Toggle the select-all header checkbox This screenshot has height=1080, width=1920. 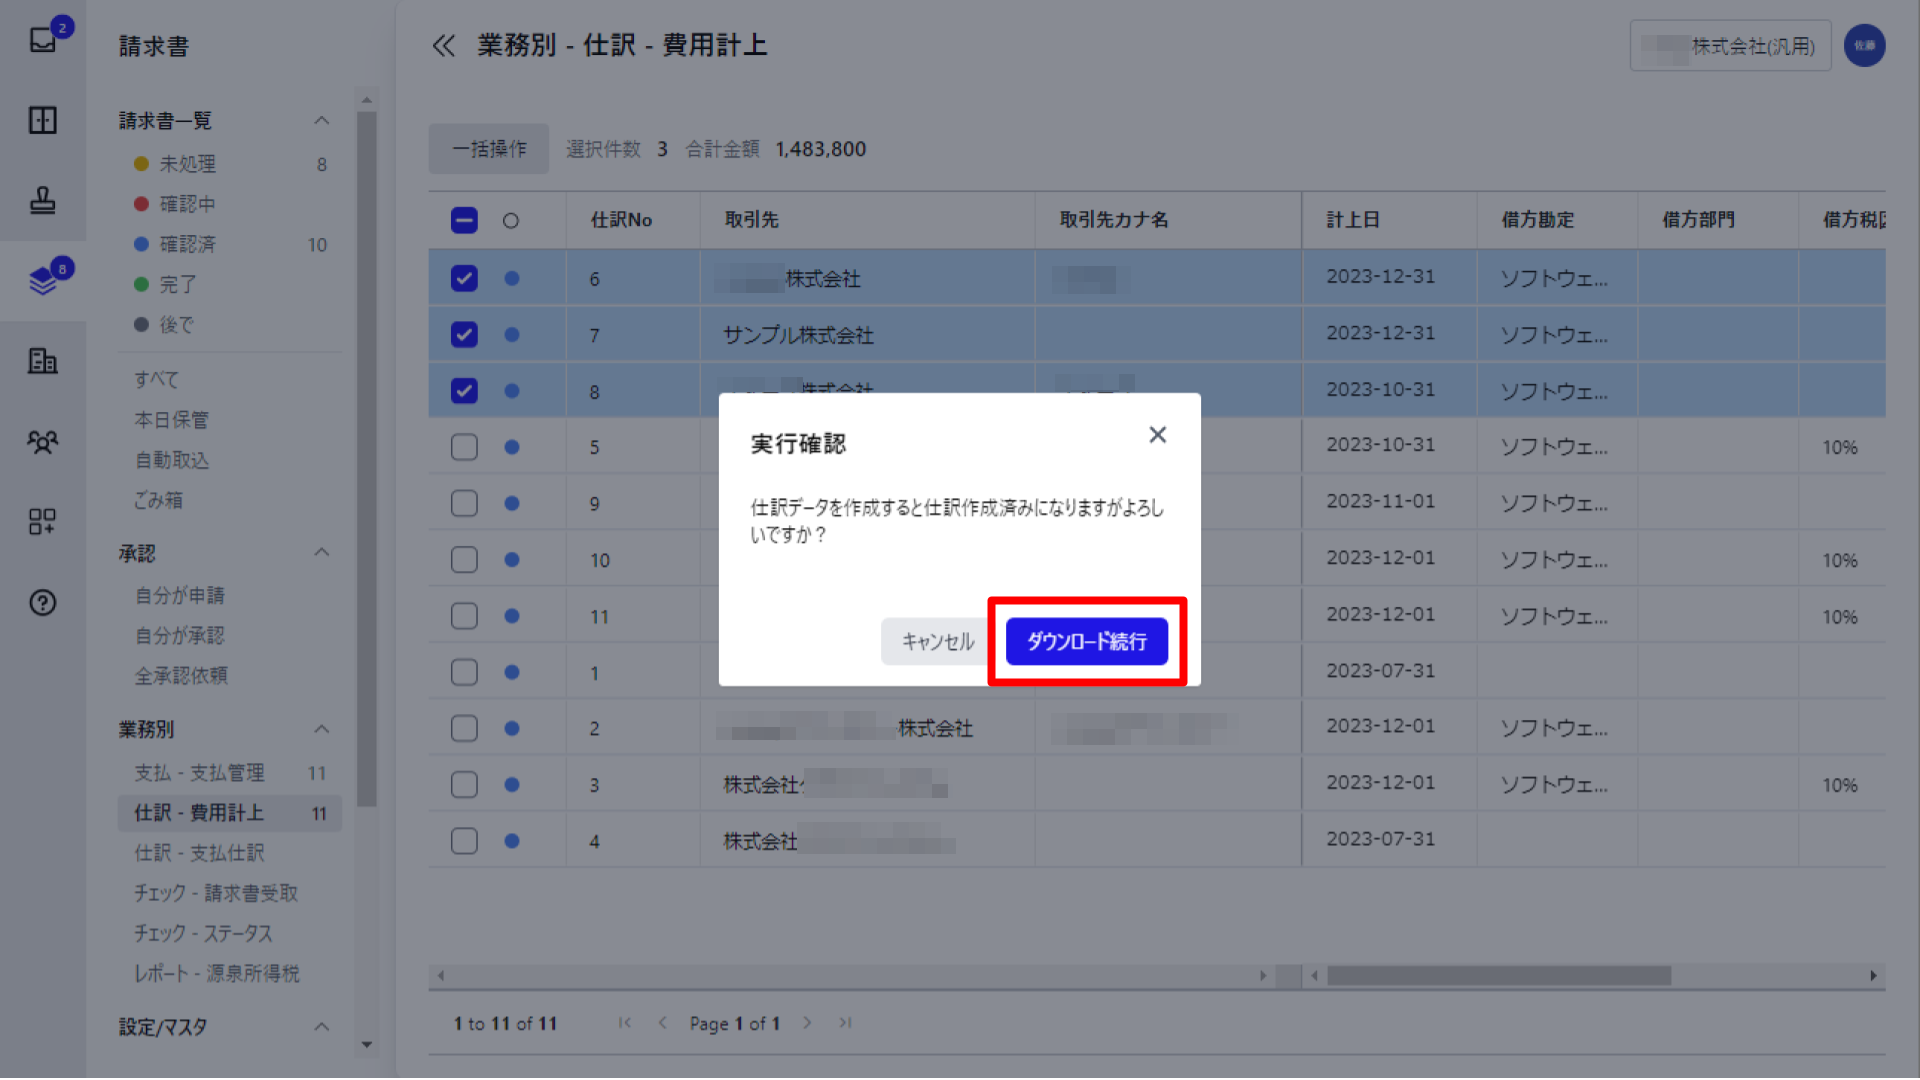(x=464, y=220)
